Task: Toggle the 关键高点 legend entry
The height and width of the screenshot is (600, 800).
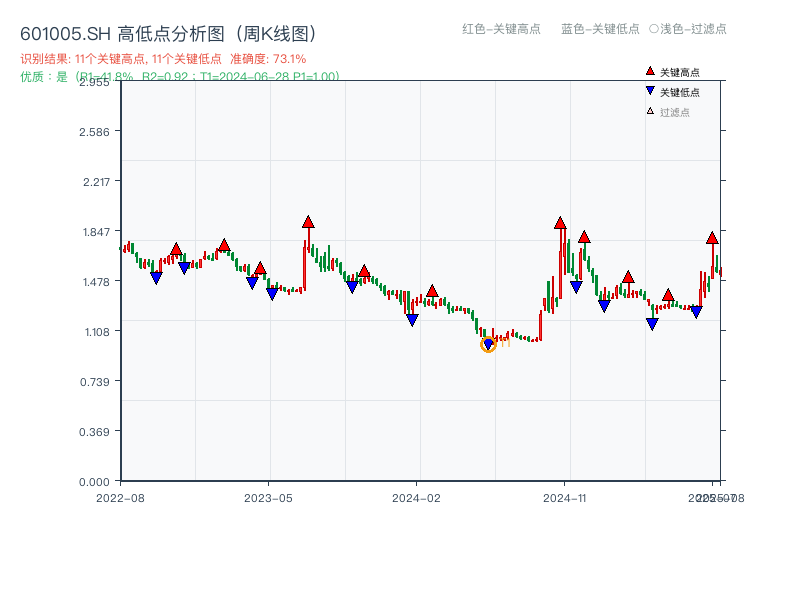Action: [x=679, y=72]
